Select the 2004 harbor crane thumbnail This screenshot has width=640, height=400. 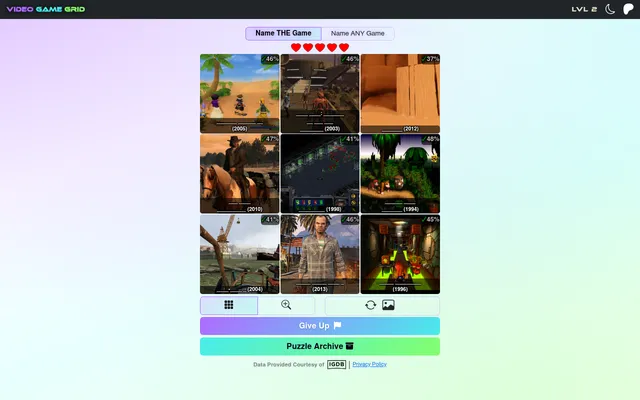[x=240, y=254]
